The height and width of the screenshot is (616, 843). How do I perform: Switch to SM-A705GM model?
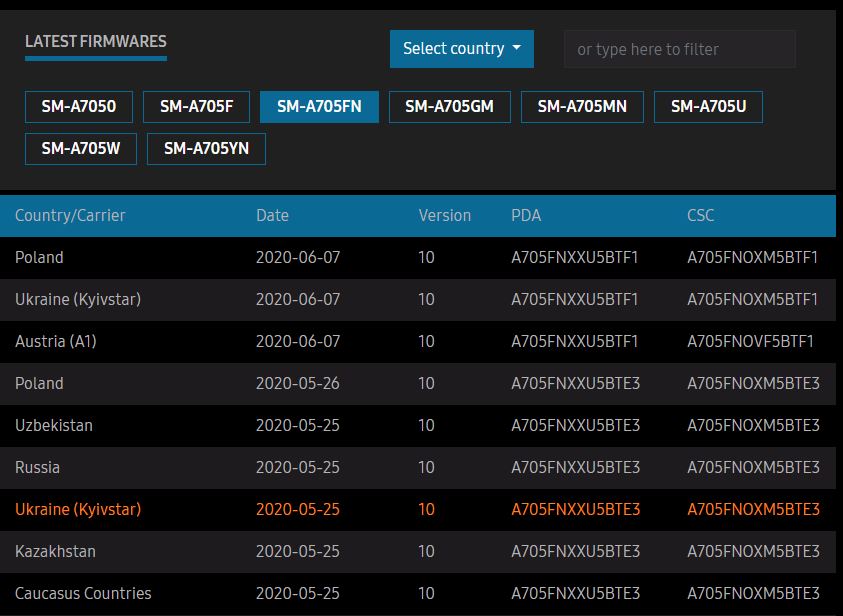click(x=449, y=106)
